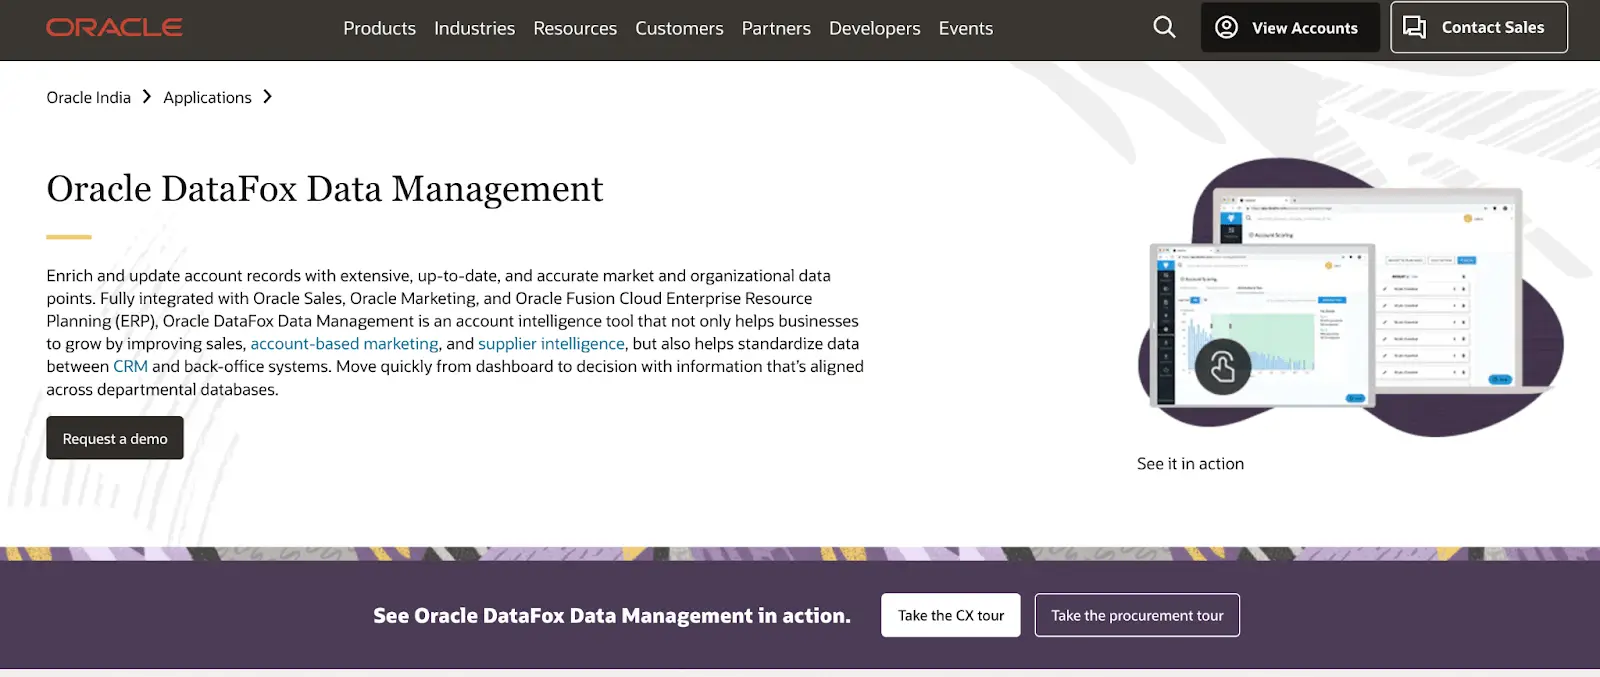Open the Developers menu
This screenshot has width=1600, height=677.
point(874,28)
